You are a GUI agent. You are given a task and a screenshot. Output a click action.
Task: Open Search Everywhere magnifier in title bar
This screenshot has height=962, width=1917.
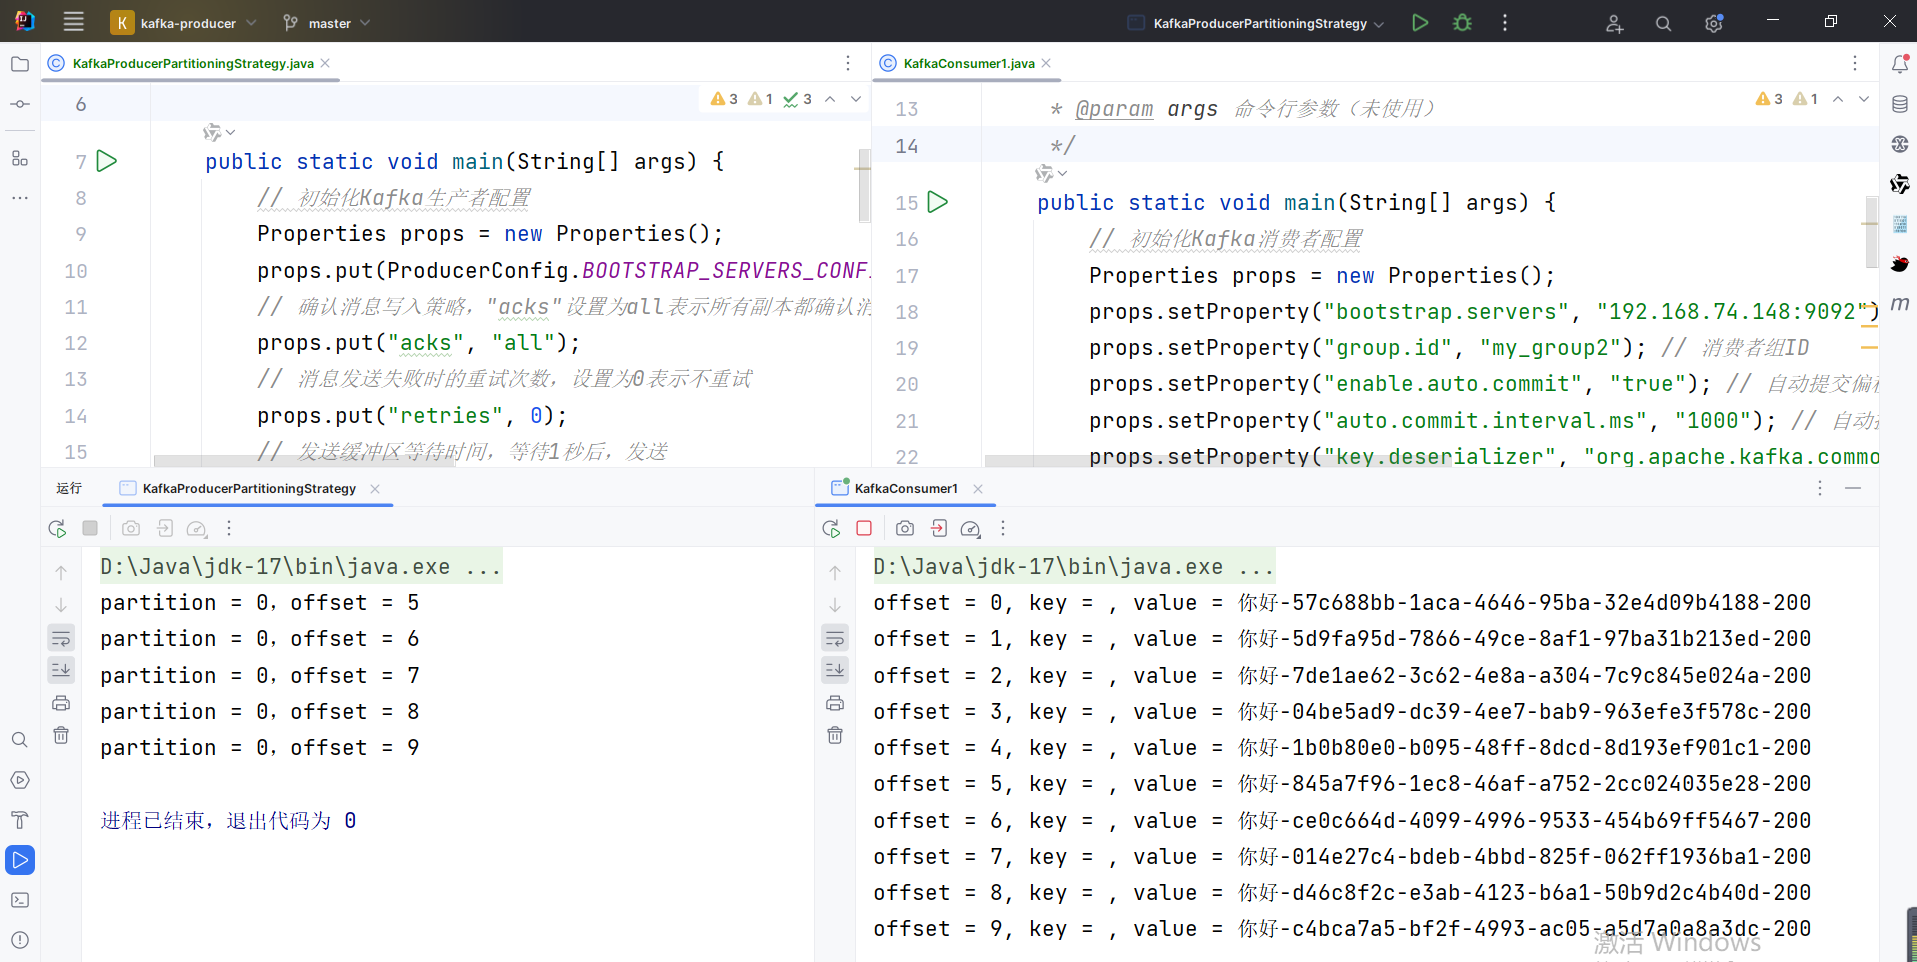(1663, 23)
